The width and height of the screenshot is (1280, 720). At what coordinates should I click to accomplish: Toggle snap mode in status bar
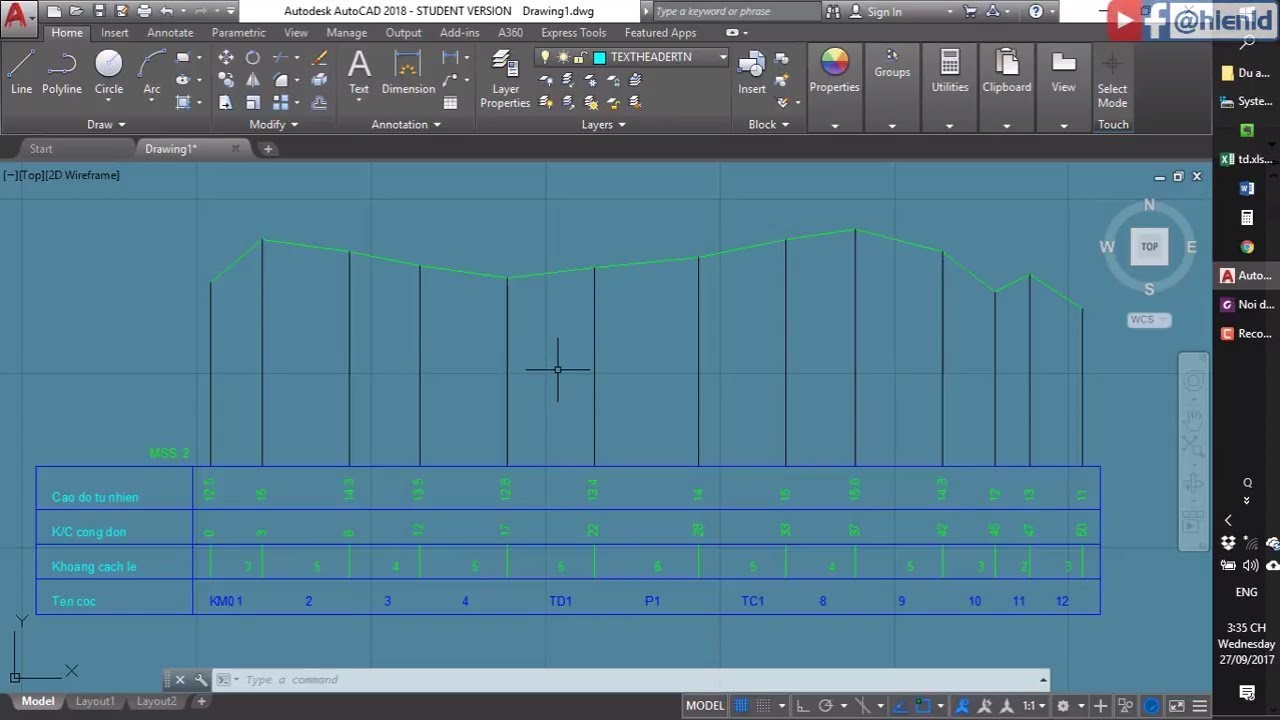pos(766,705)
